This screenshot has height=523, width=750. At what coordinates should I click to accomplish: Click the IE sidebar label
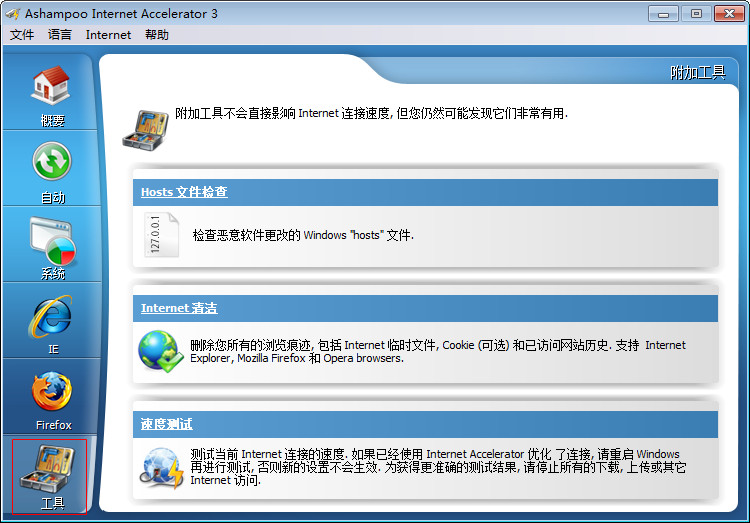(x=53, y=349)
